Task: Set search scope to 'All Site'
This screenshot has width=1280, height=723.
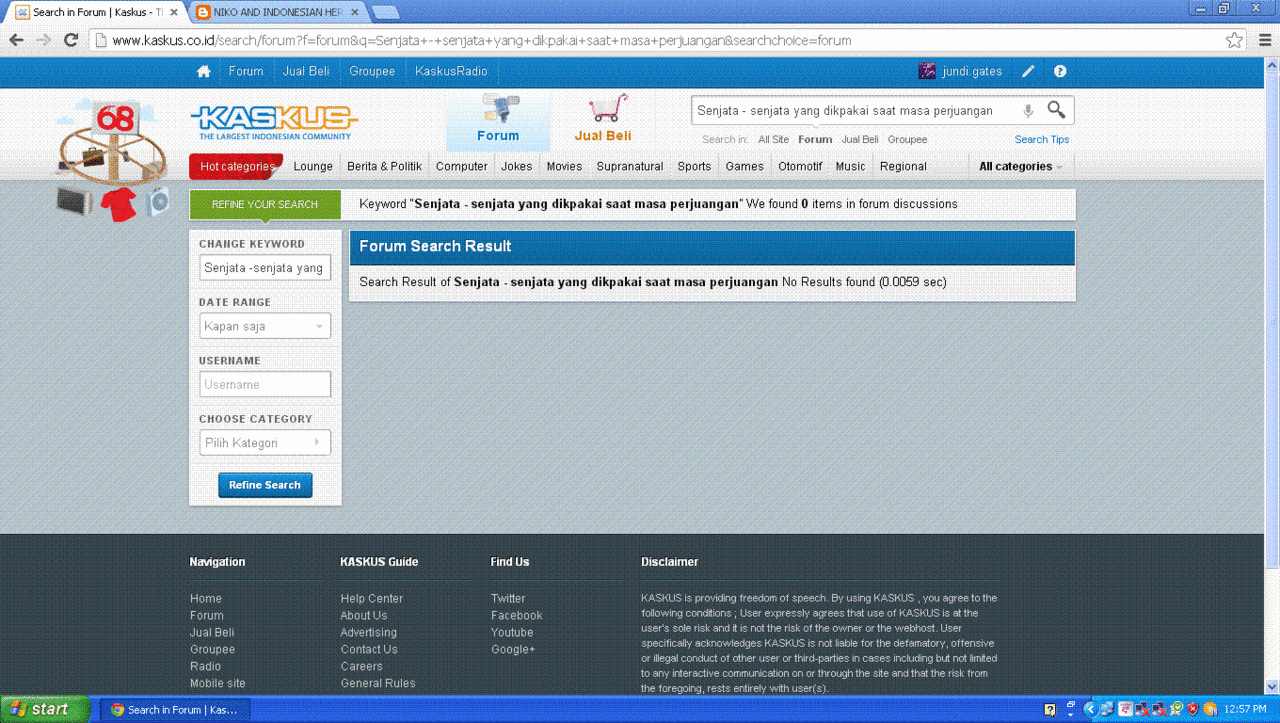Action: pyautogui.click(x=774, y=140)
